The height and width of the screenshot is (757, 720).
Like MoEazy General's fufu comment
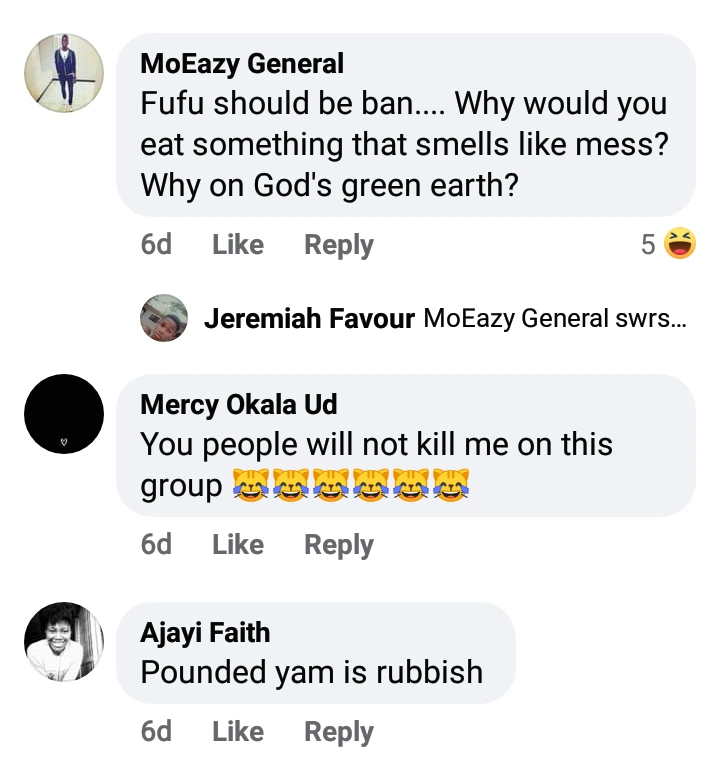pos(238,245)
